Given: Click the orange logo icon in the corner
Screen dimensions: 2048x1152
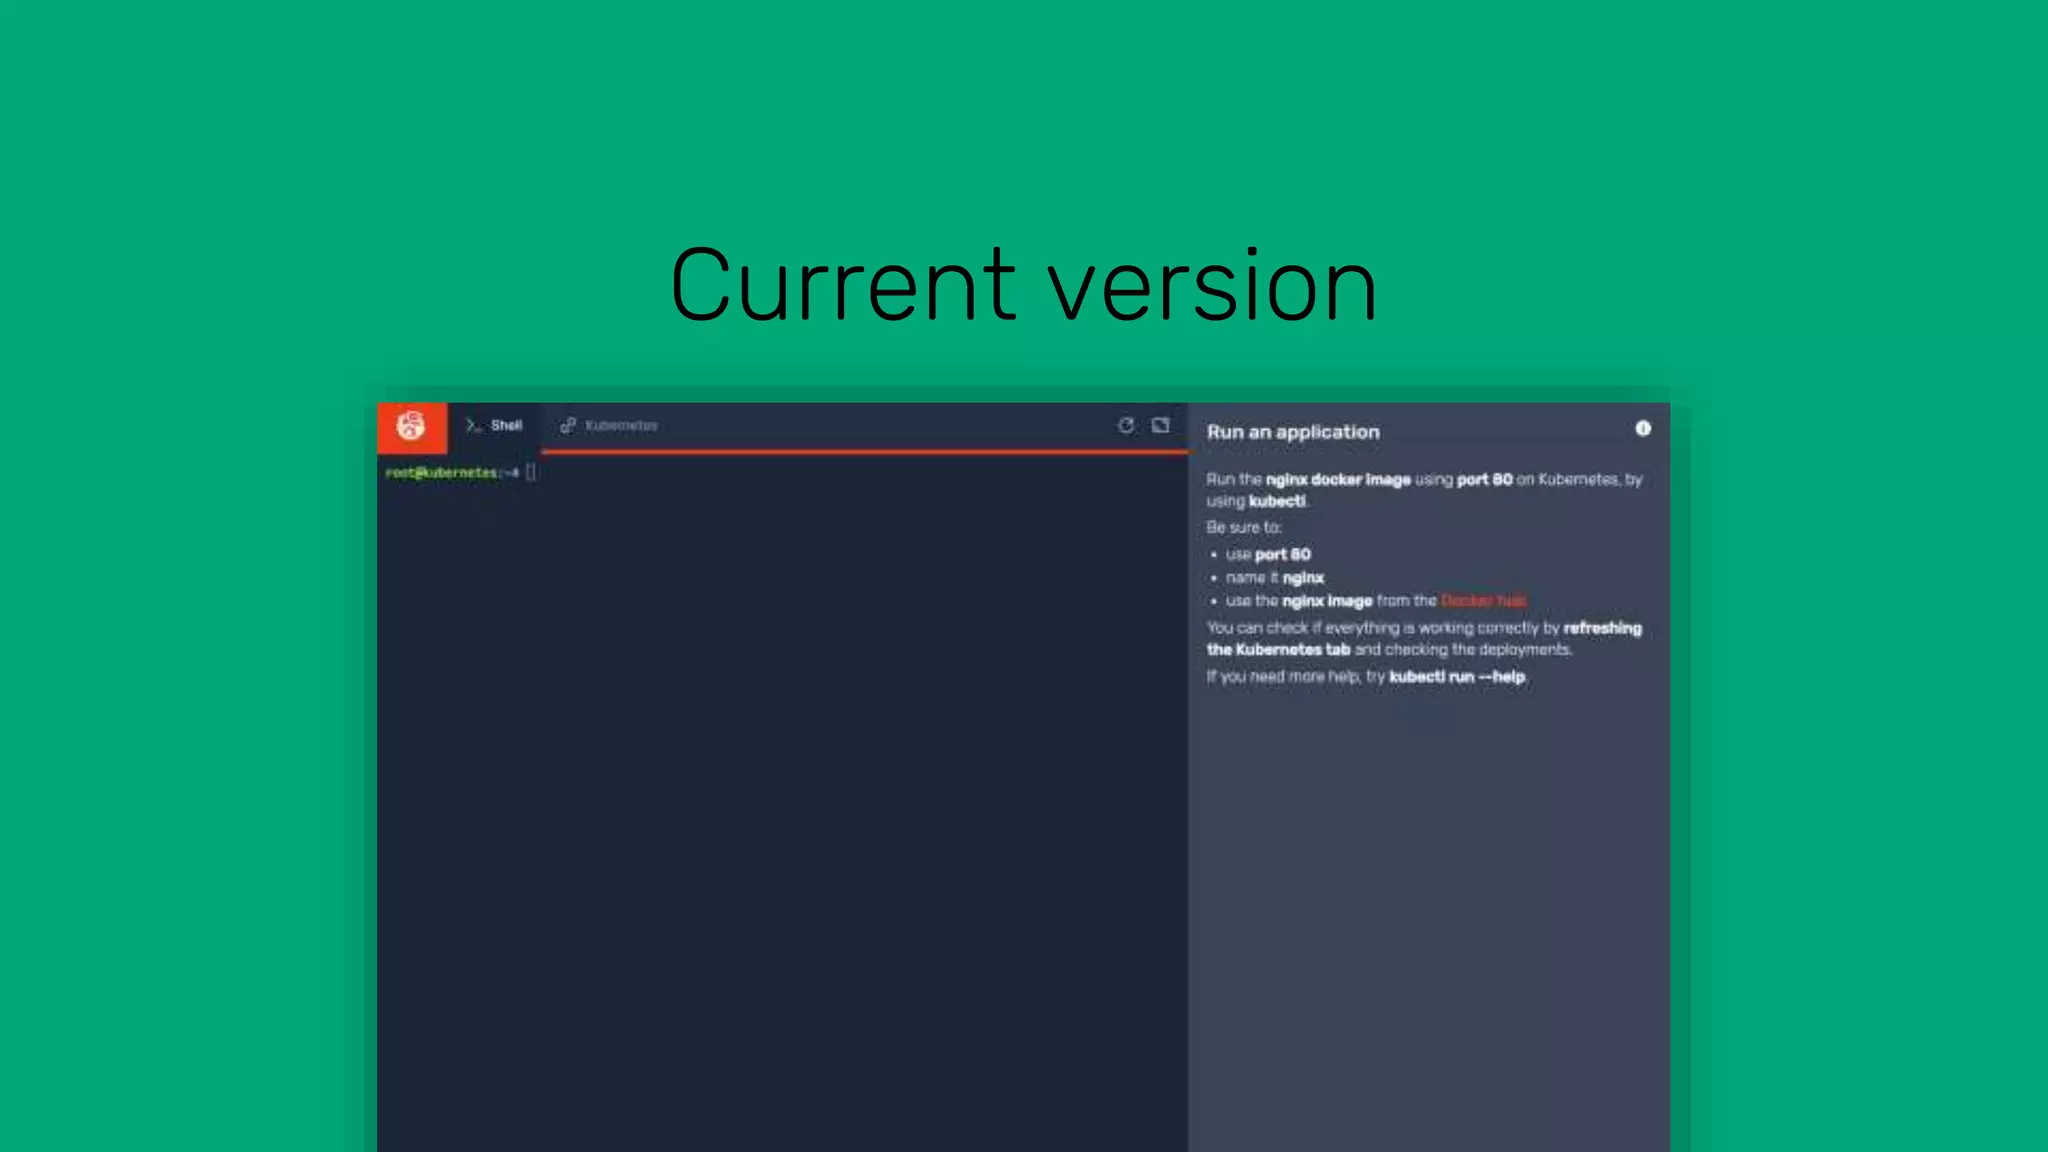Looking at the screenshot, I should [411, 427].
